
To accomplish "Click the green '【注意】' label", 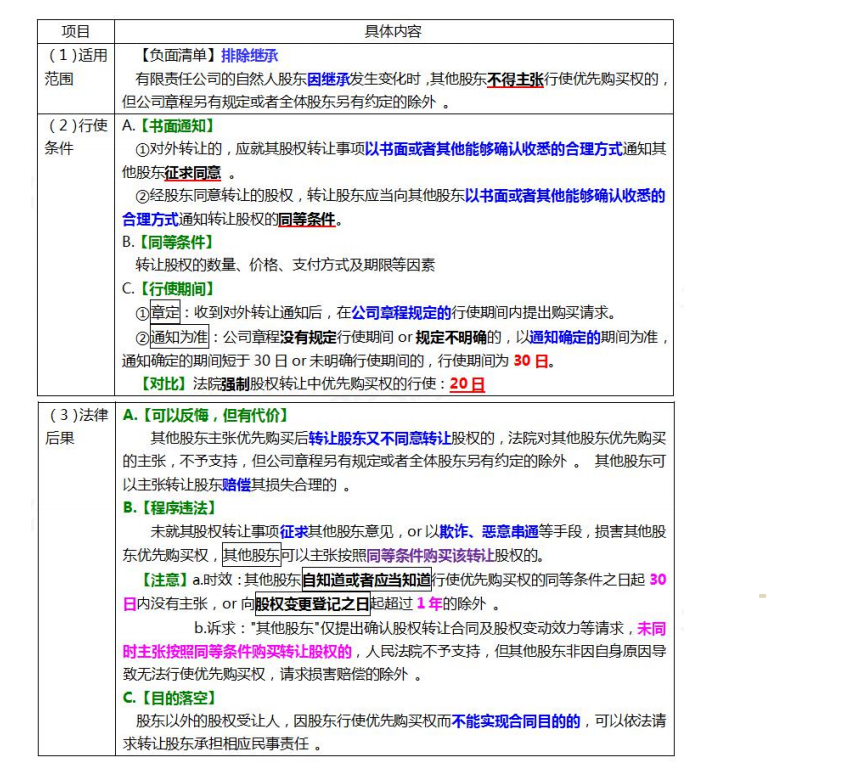I will click(163, 580).
